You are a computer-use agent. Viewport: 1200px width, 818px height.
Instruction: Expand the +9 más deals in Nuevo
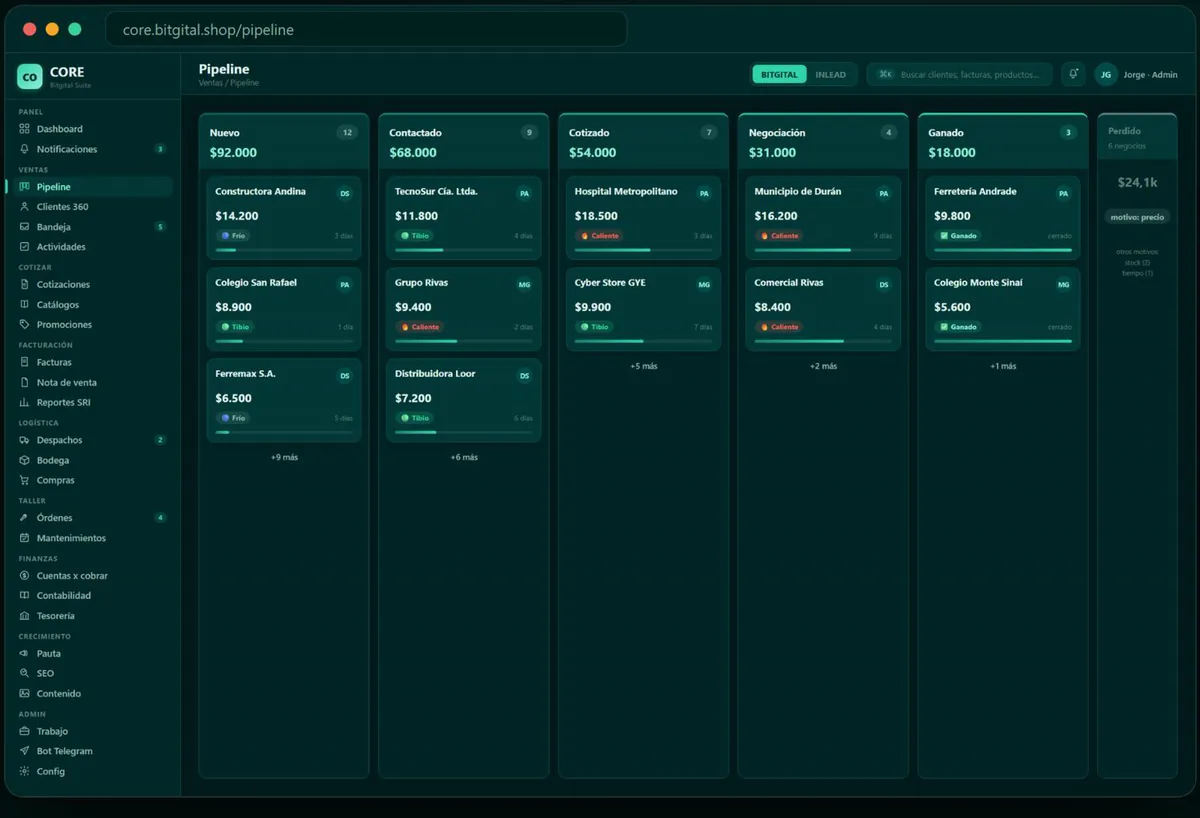pos(284,457)
